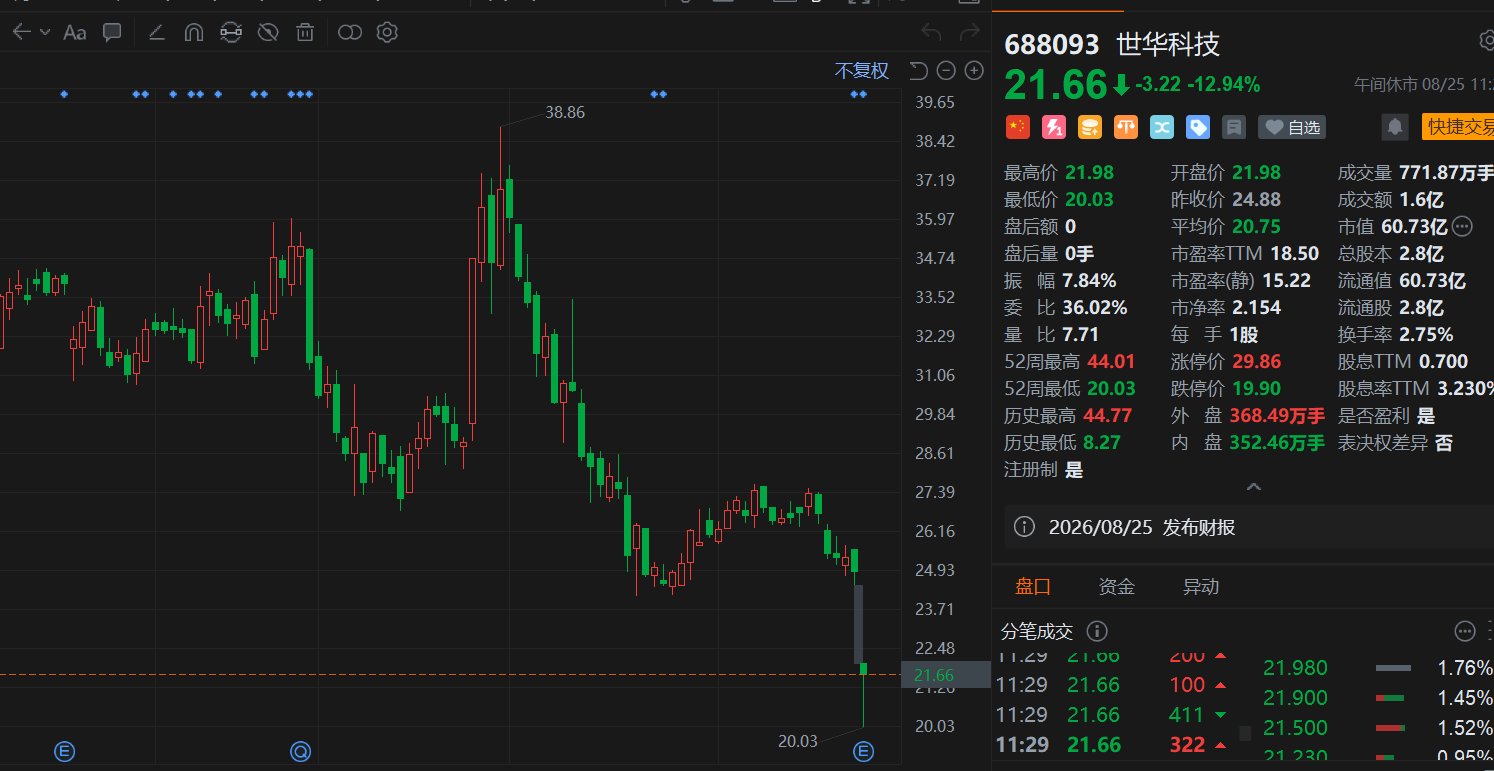Click the leftmost E earnings marker
Screen dimensions: 1494x771
tap(64, 751)
